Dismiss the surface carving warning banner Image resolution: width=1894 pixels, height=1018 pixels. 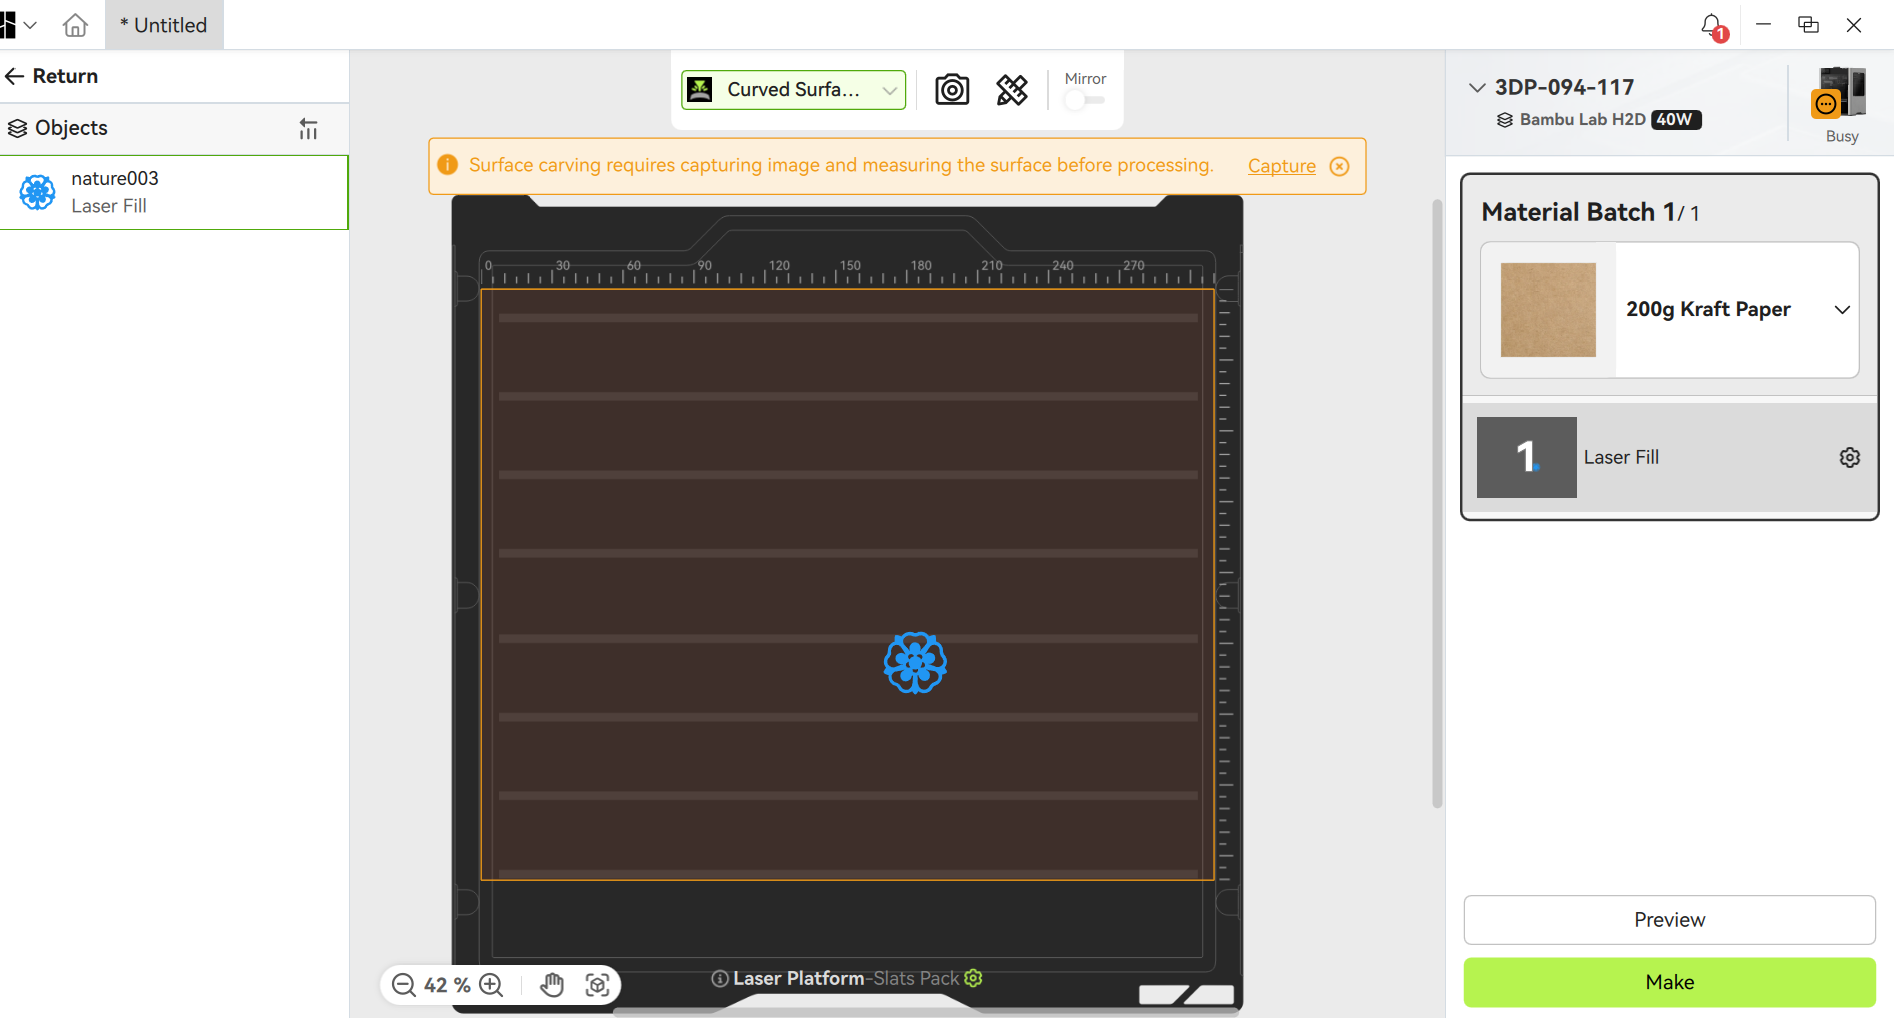tap(1340, 166)
